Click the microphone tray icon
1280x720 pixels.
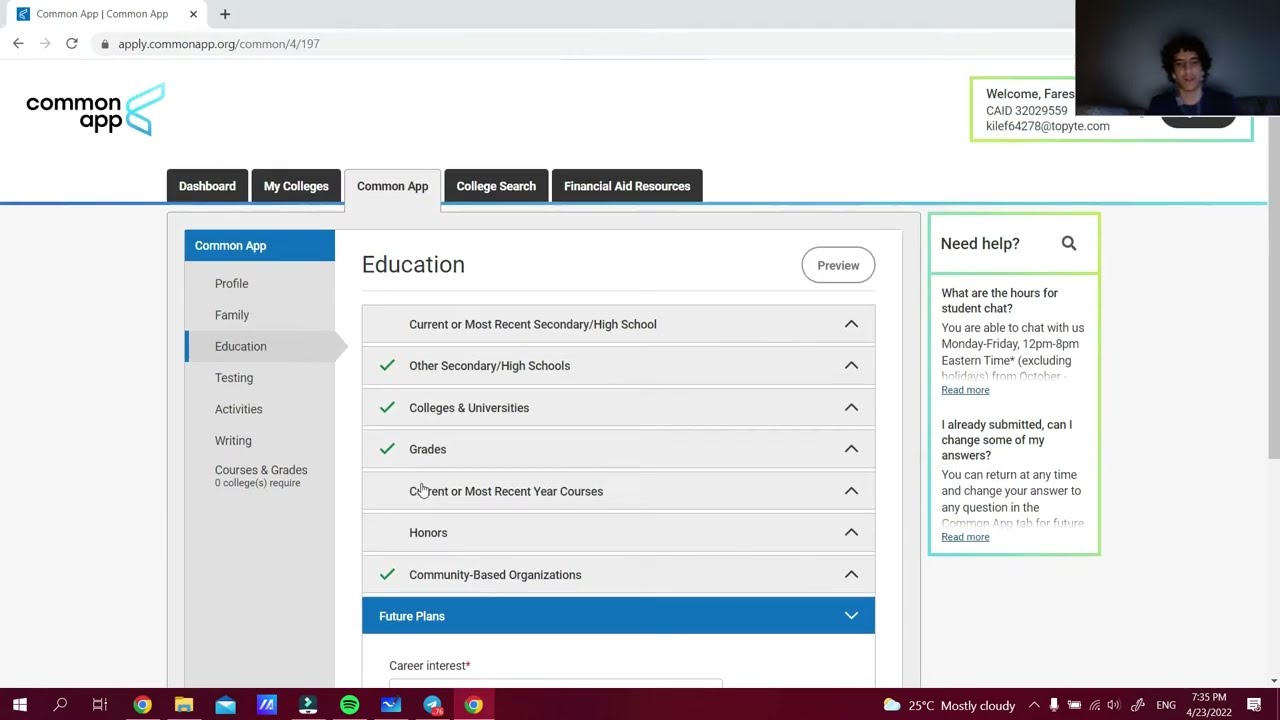pos(1054,705)
